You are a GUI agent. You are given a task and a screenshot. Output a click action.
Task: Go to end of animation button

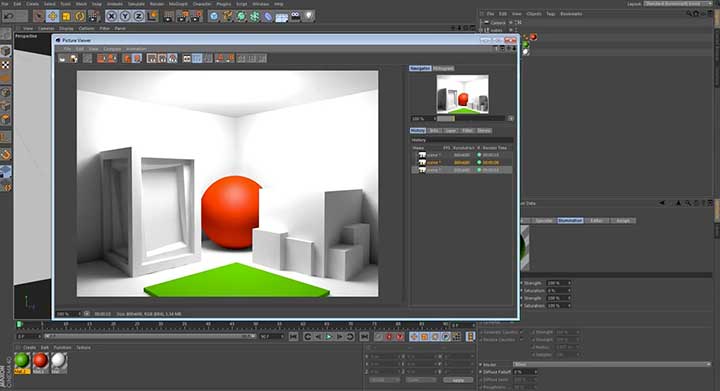coord(364,337)
